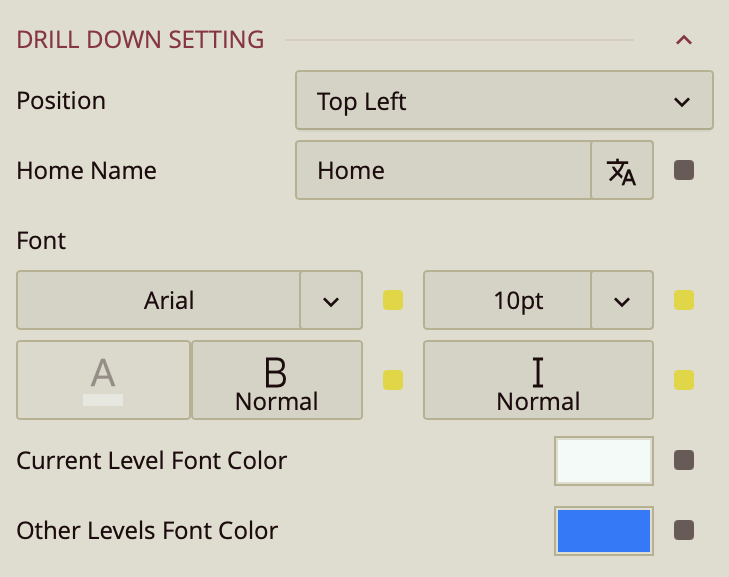The image size is (729, 577).
Task: Open the 10pt font size dropdown arrow
Action: coord(621,300)
